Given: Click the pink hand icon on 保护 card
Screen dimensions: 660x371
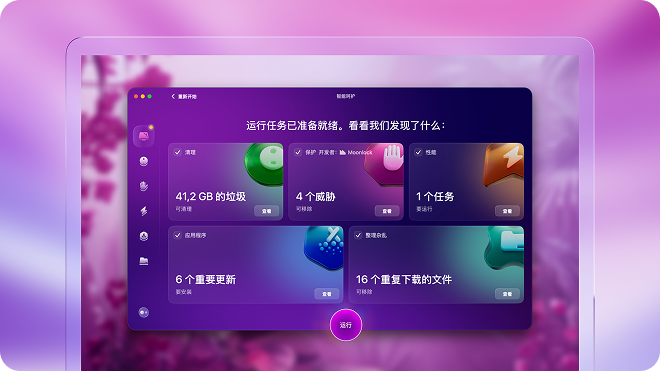Looking at the screenshot, I should 384,164.
